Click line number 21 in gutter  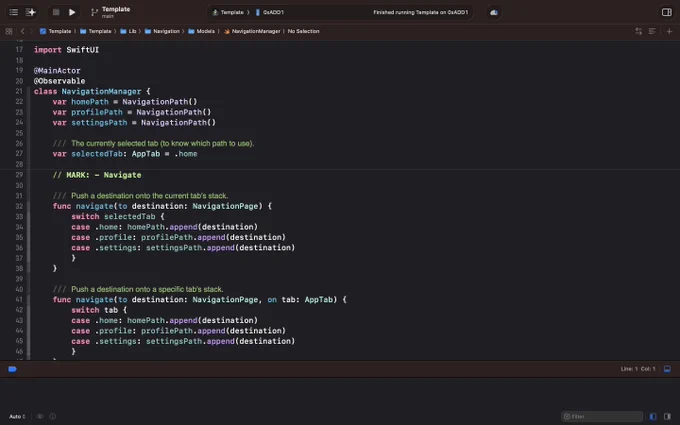pos(19,92)
